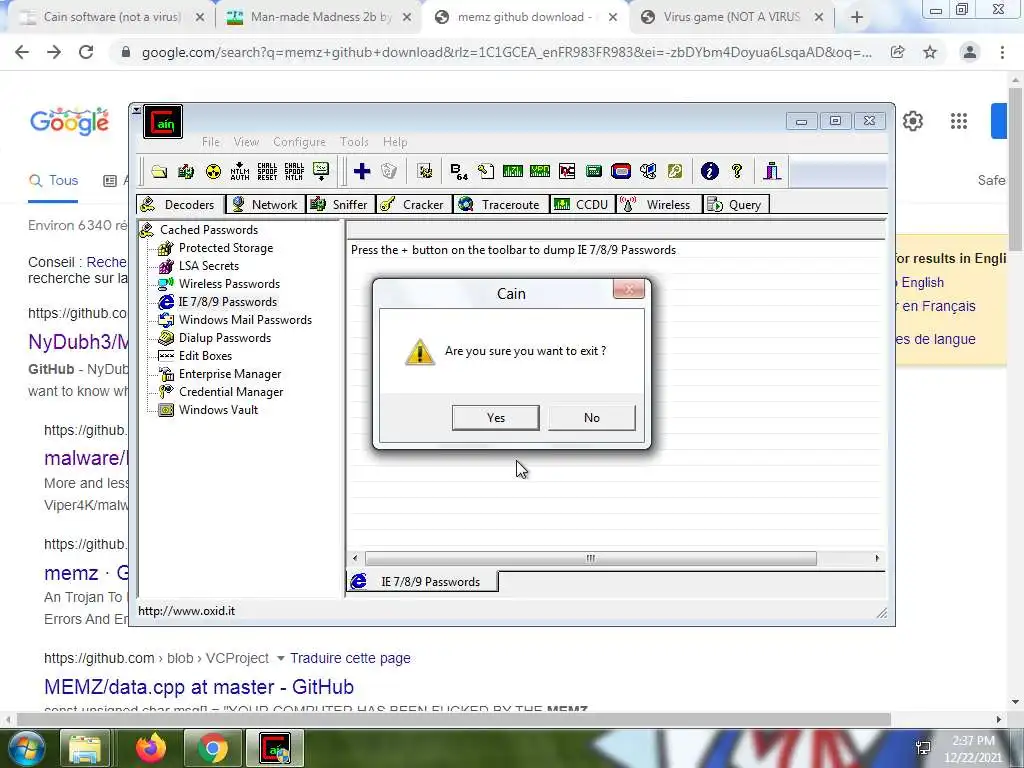
Task: Switch to the Cracker tab
Action: [x=413, y=204]
